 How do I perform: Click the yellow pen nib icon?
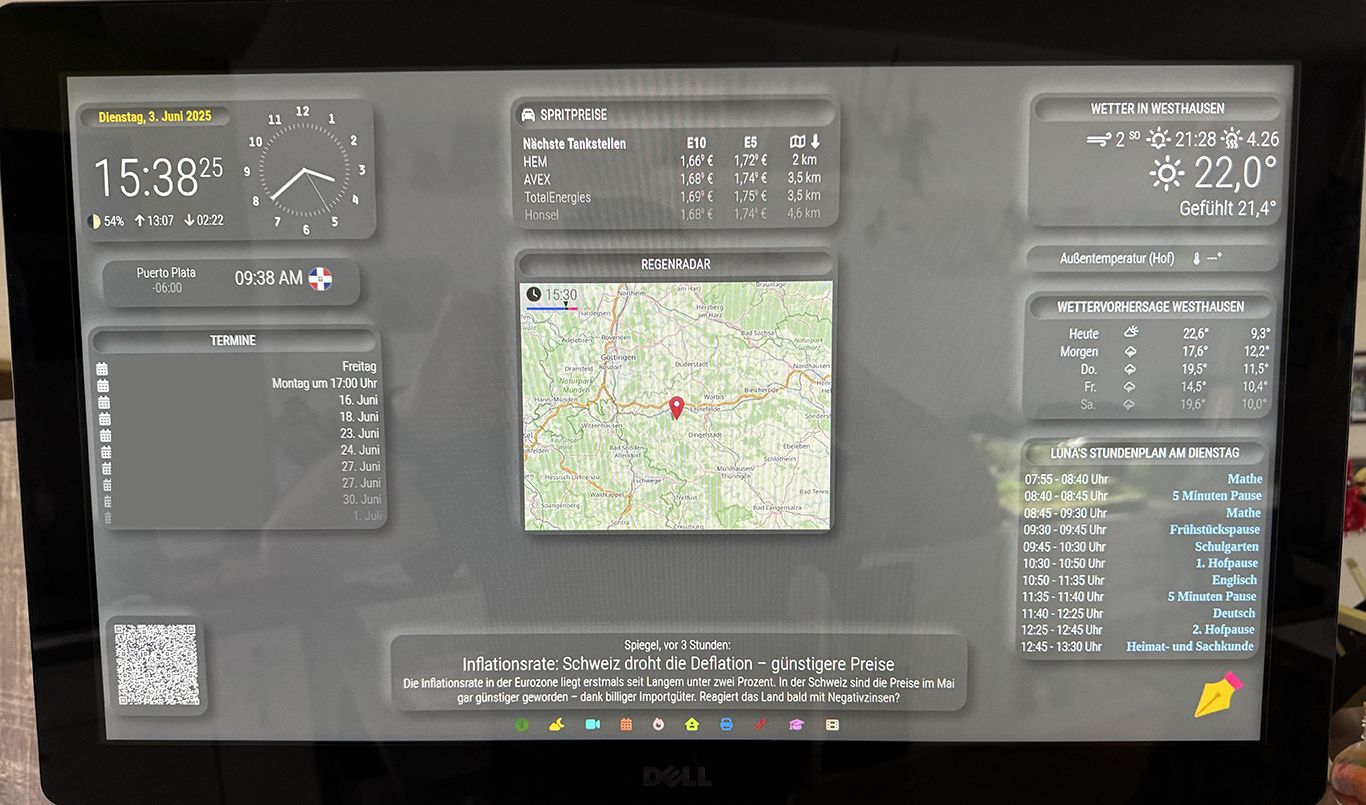[x=1217, y=694]
